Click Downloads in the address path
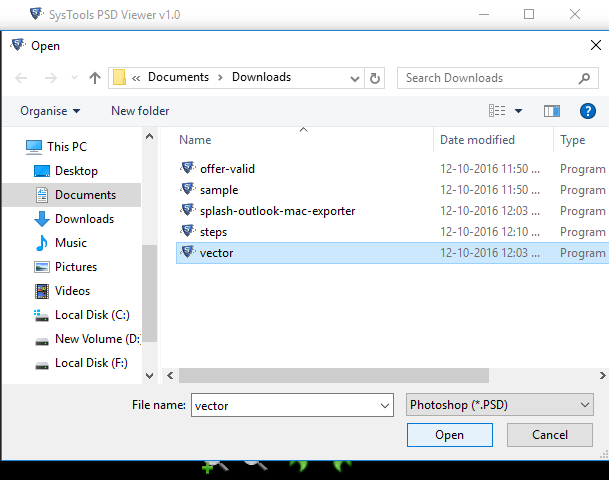609x480 pixels. tap(261, 77)
